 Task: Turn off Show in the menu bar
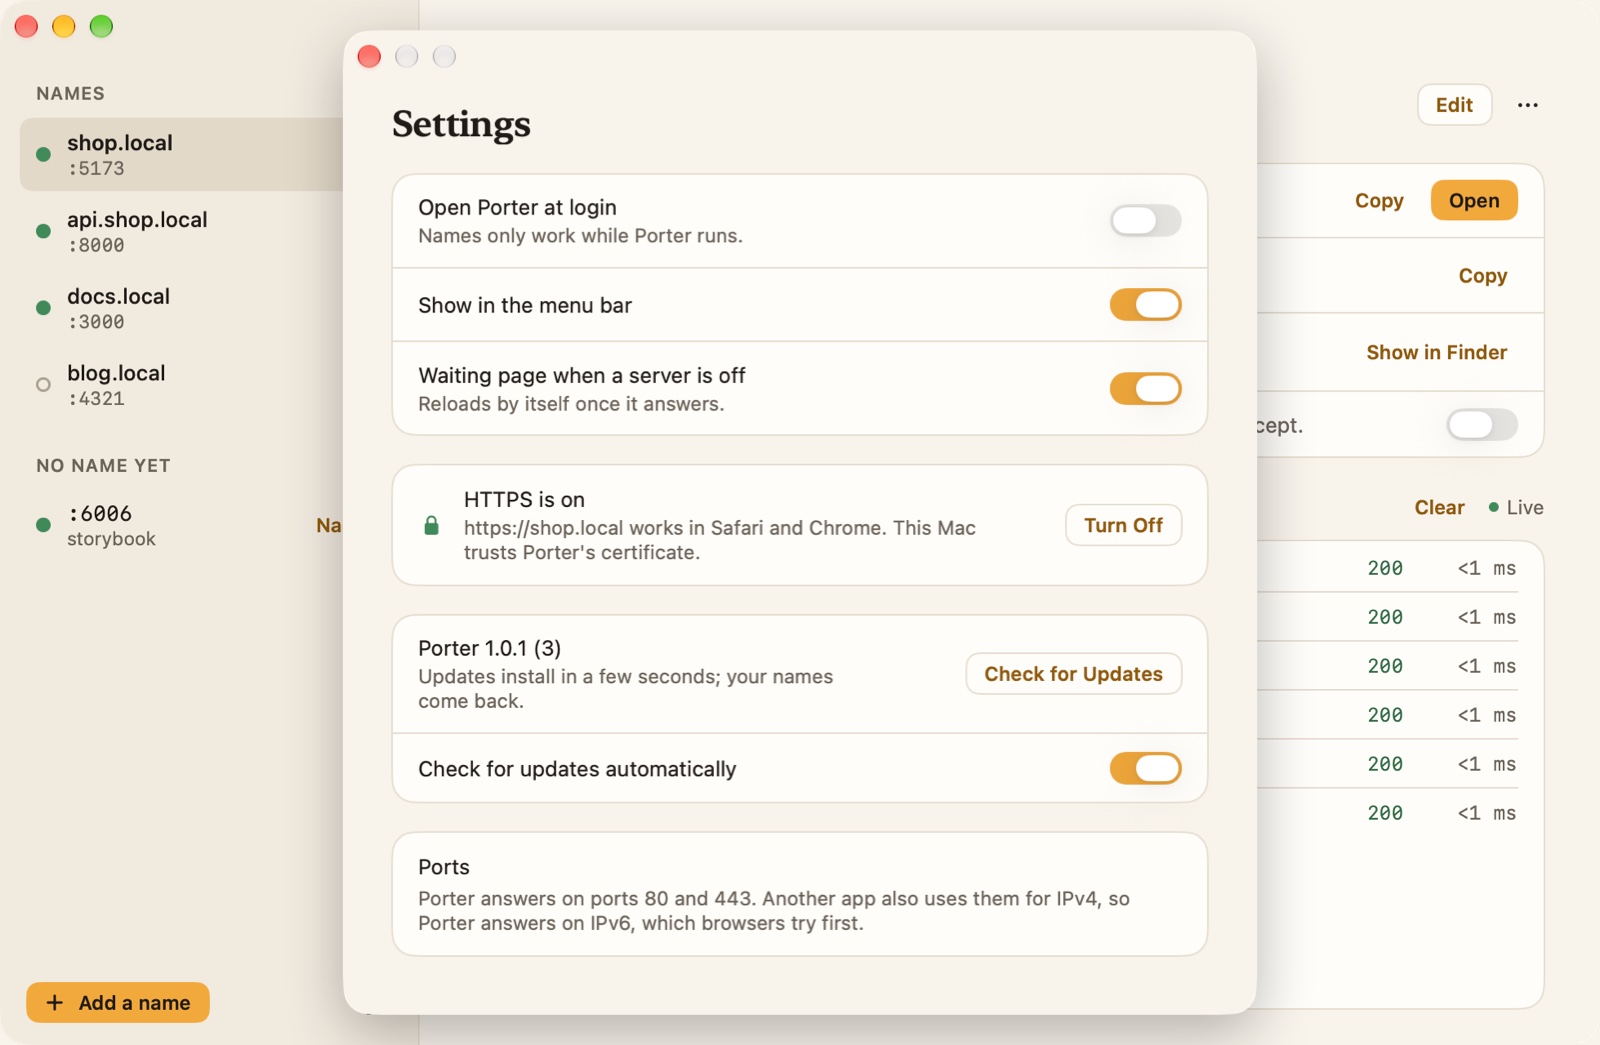pos(1145,304)
